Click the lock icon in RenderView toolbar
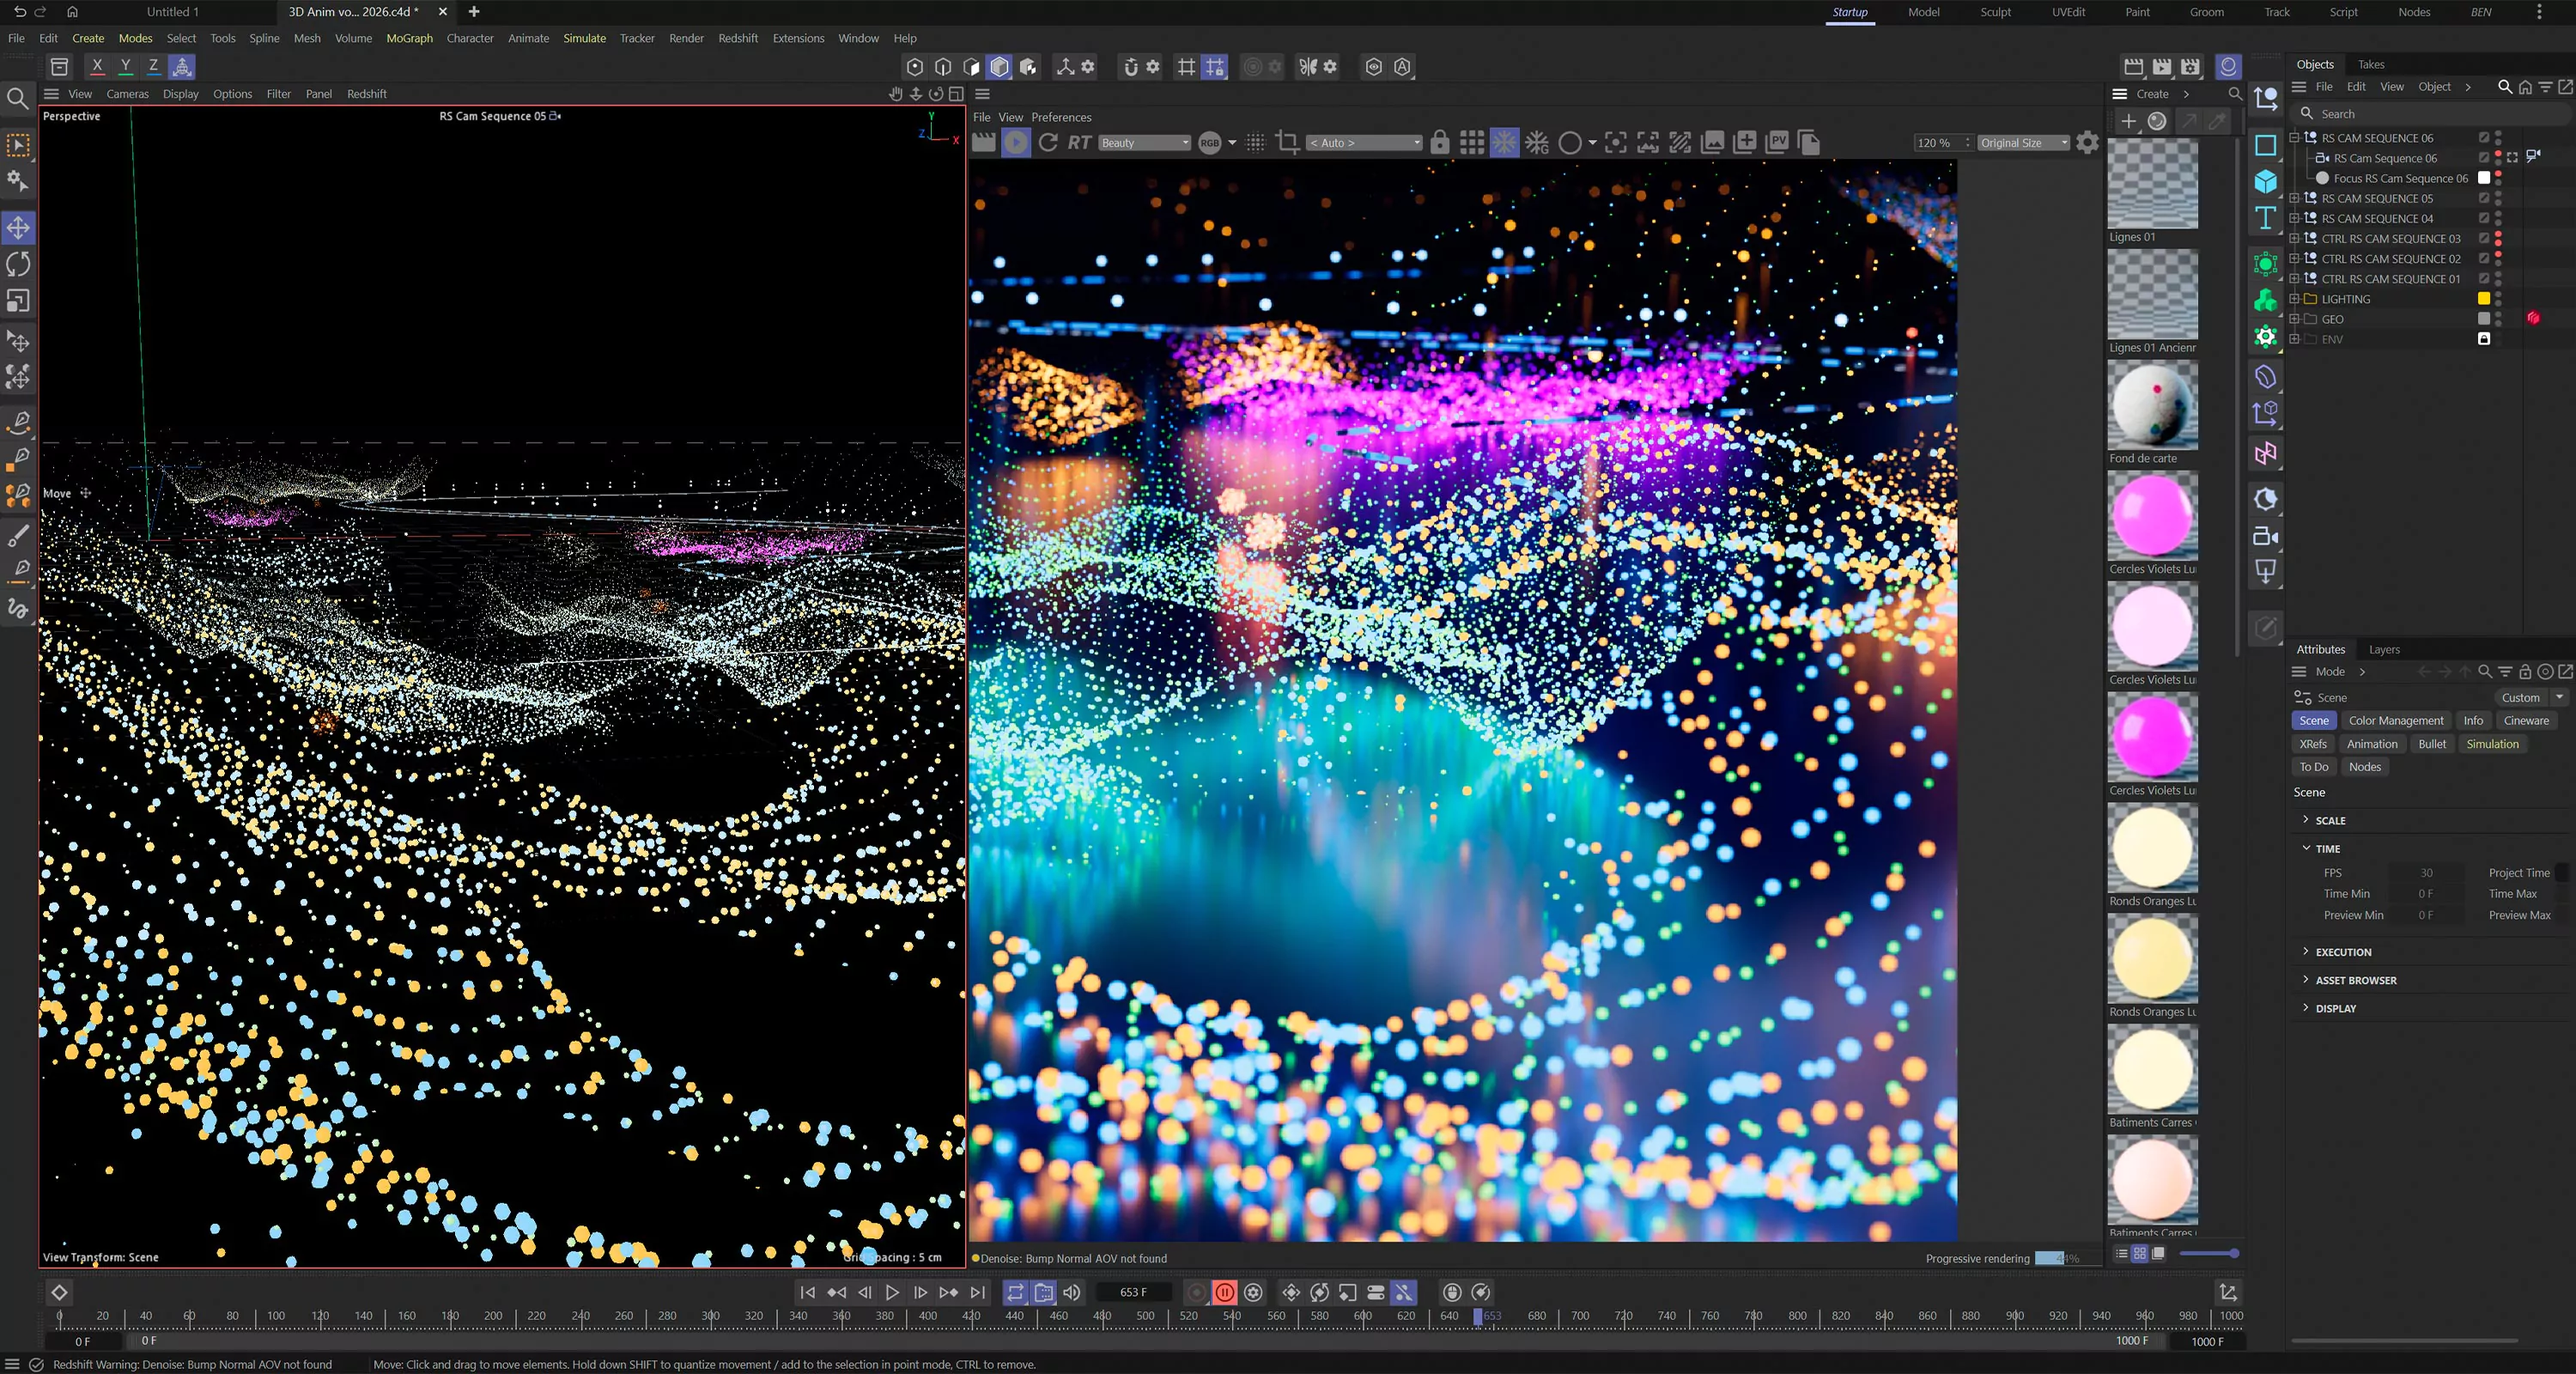This screenshot has height=1374, width=2576. pyautogui.click(x=1439, y=143)
